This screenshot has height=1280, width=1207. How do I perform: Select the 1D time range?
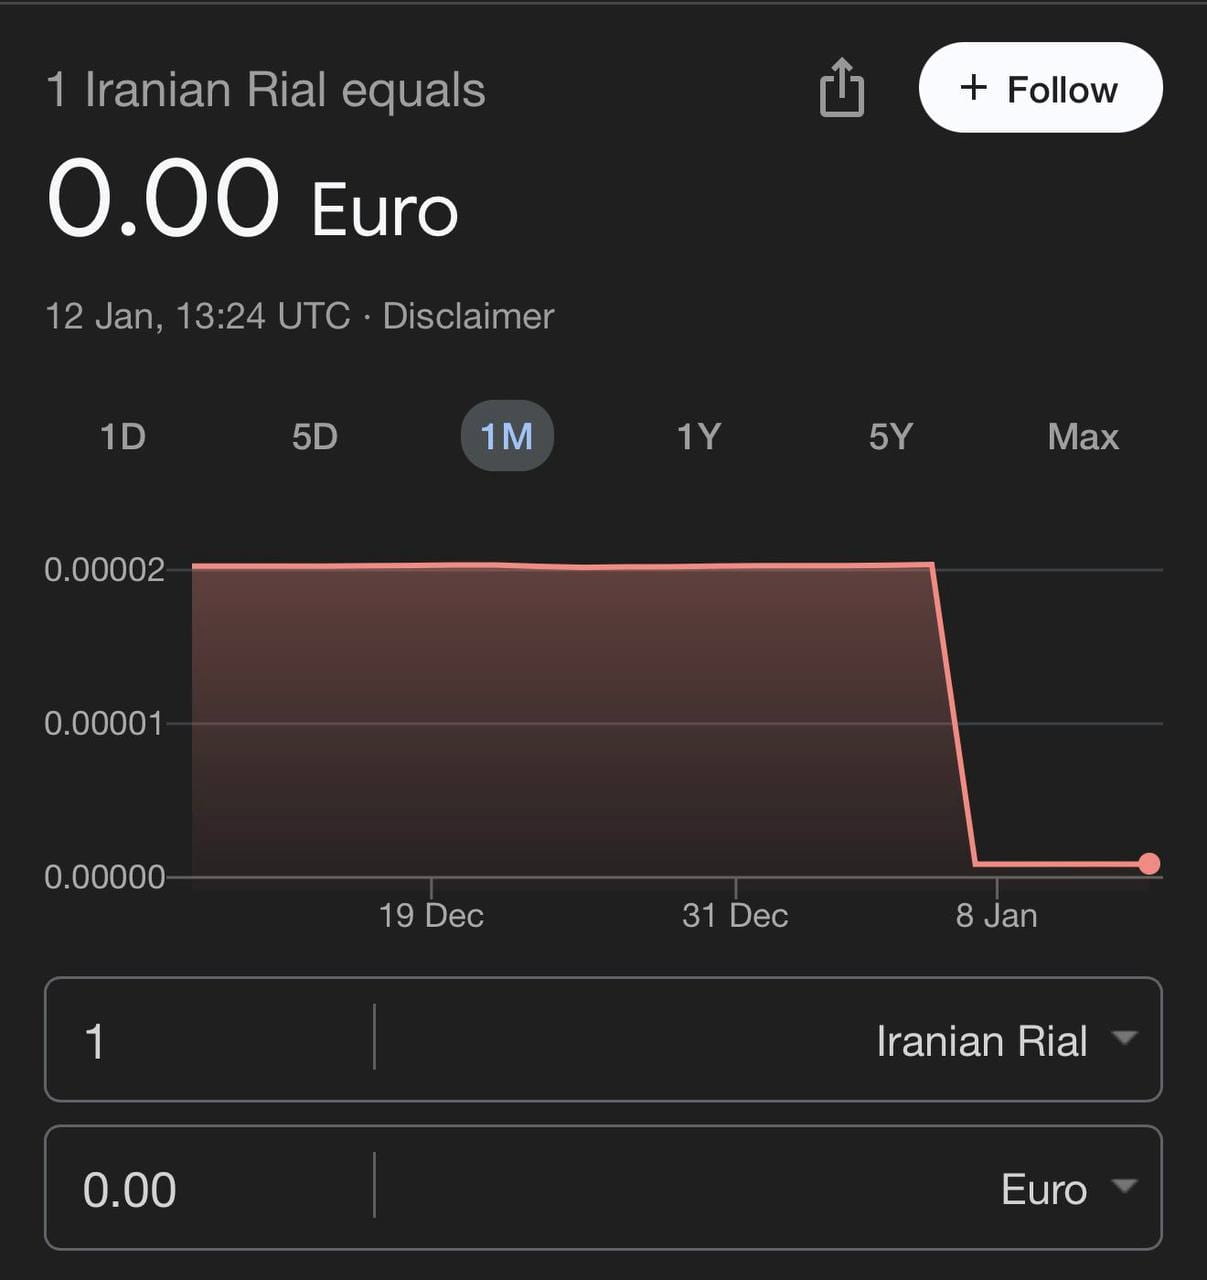(x=122, y=436)
